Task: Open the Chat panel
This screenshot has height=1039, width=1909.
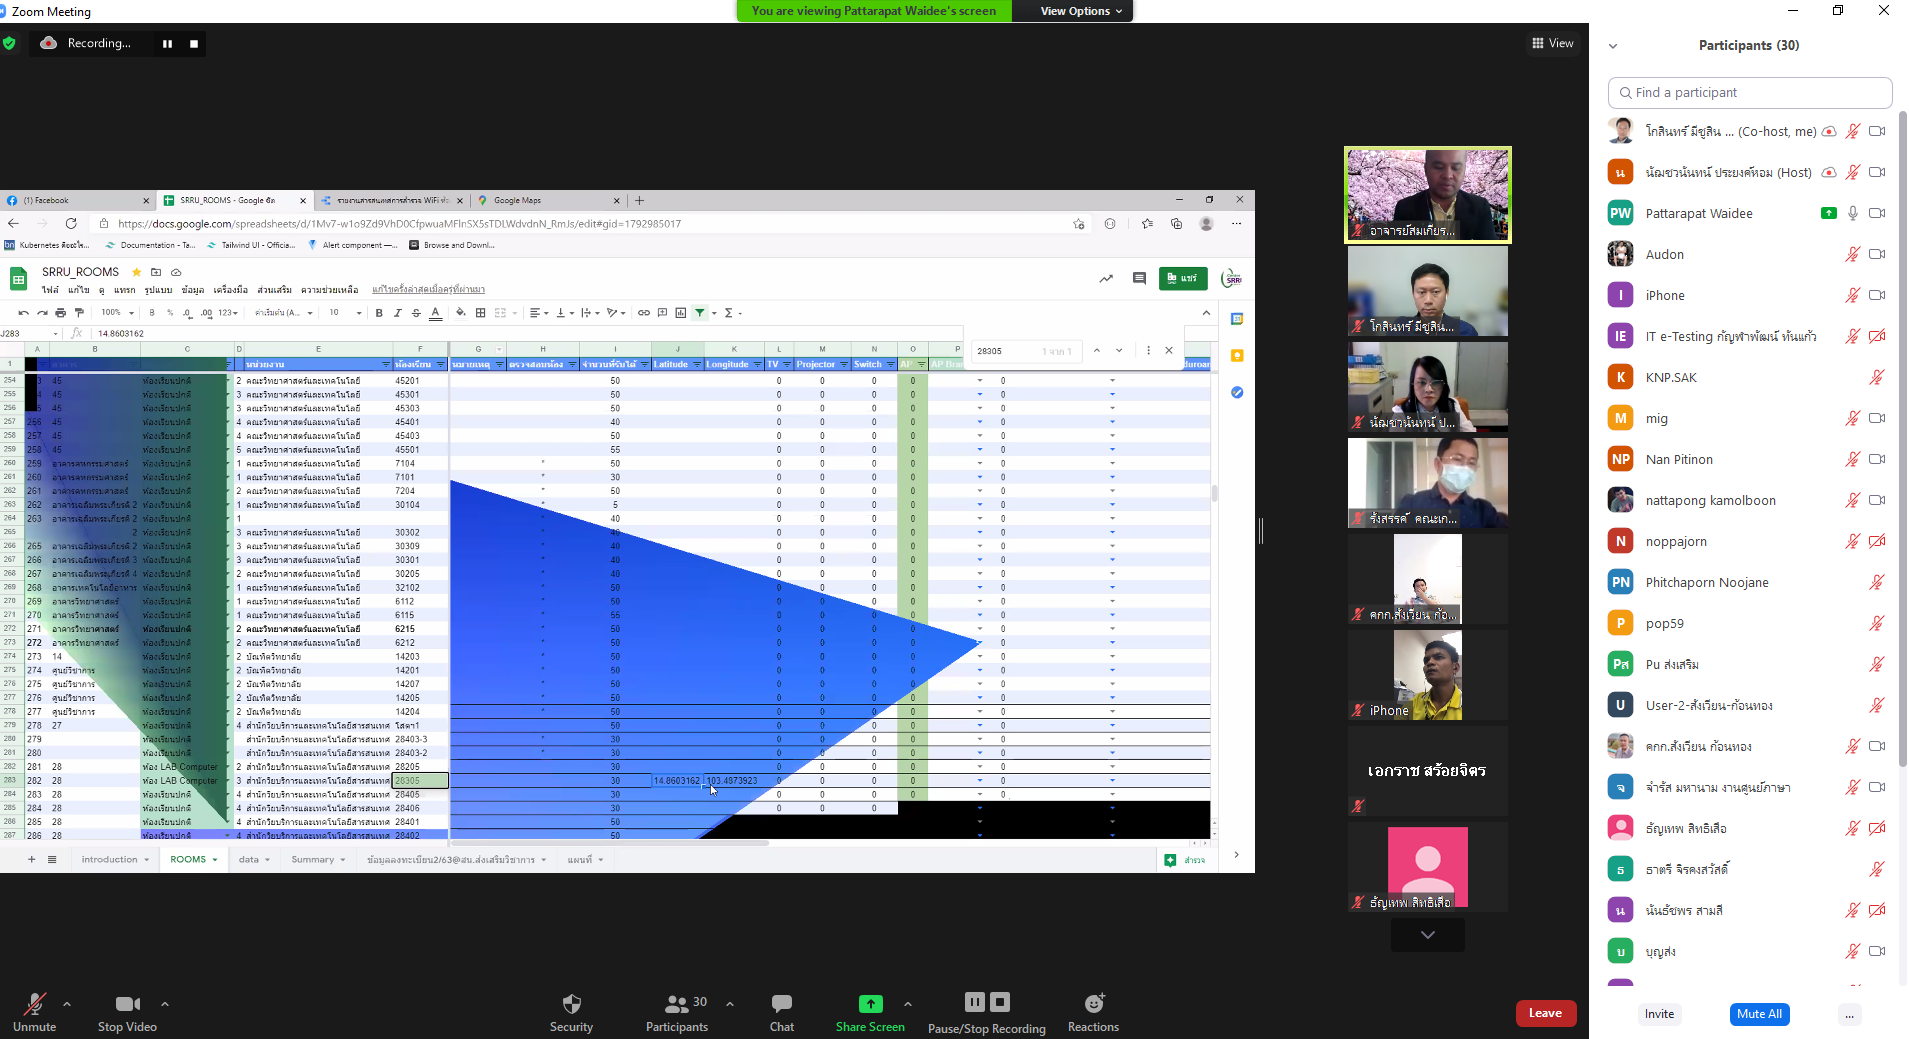Action: [781, 1004]
